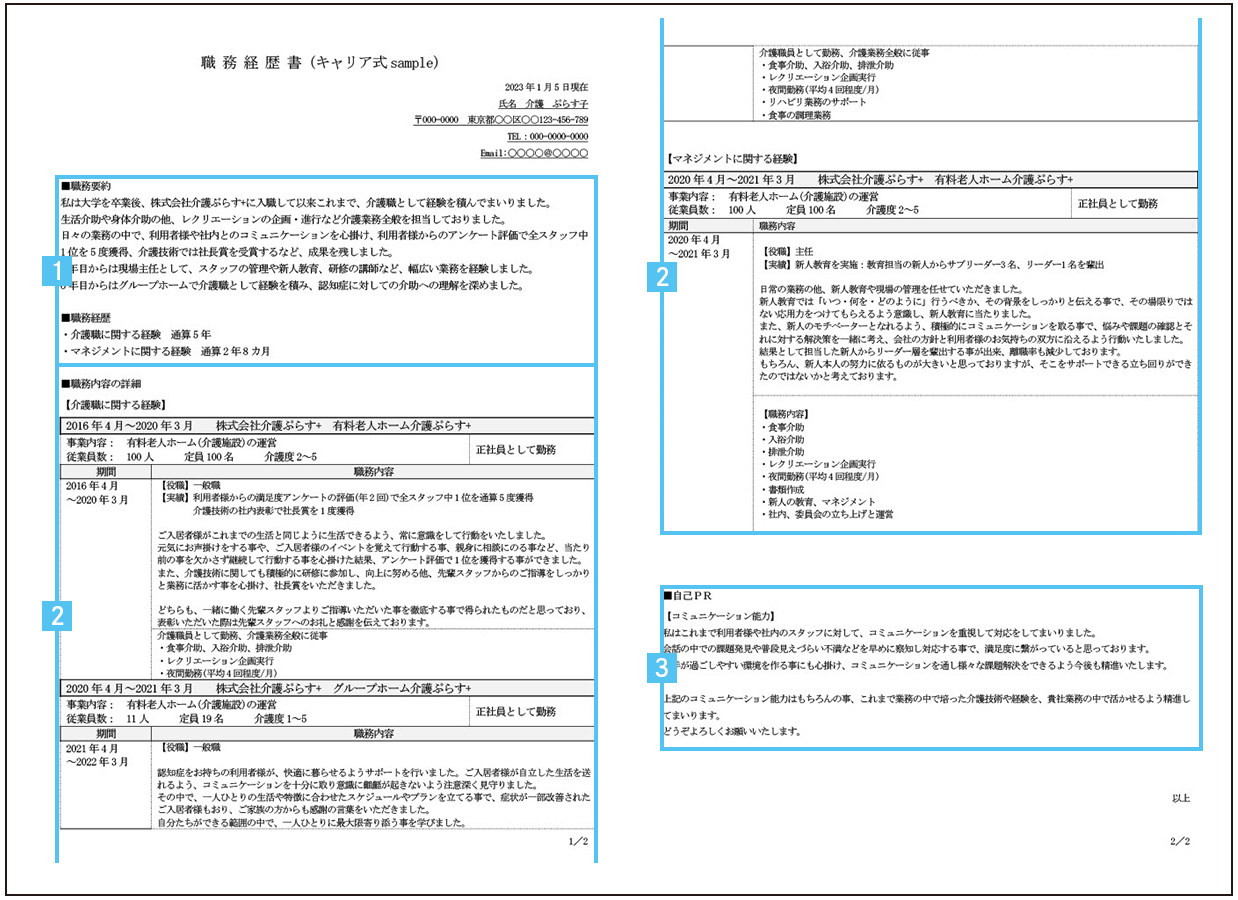The height and width of the screenshot is (900, 1238).
Task: Click the グループホーム介護ぷらす+ table header row
Action: (x=328, y=689)
